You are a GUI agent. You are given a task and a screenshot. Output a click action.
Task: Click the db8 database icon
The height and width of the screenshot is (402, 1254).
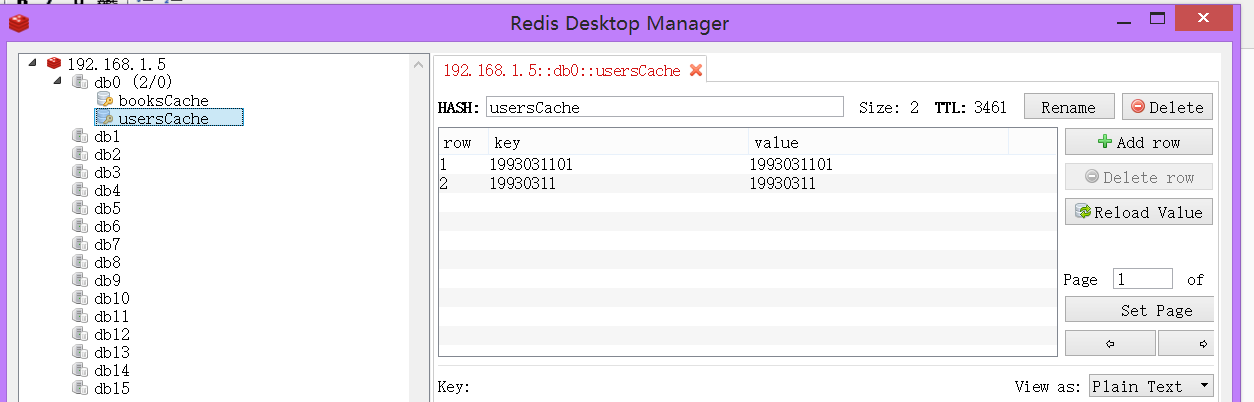[79, 261]
